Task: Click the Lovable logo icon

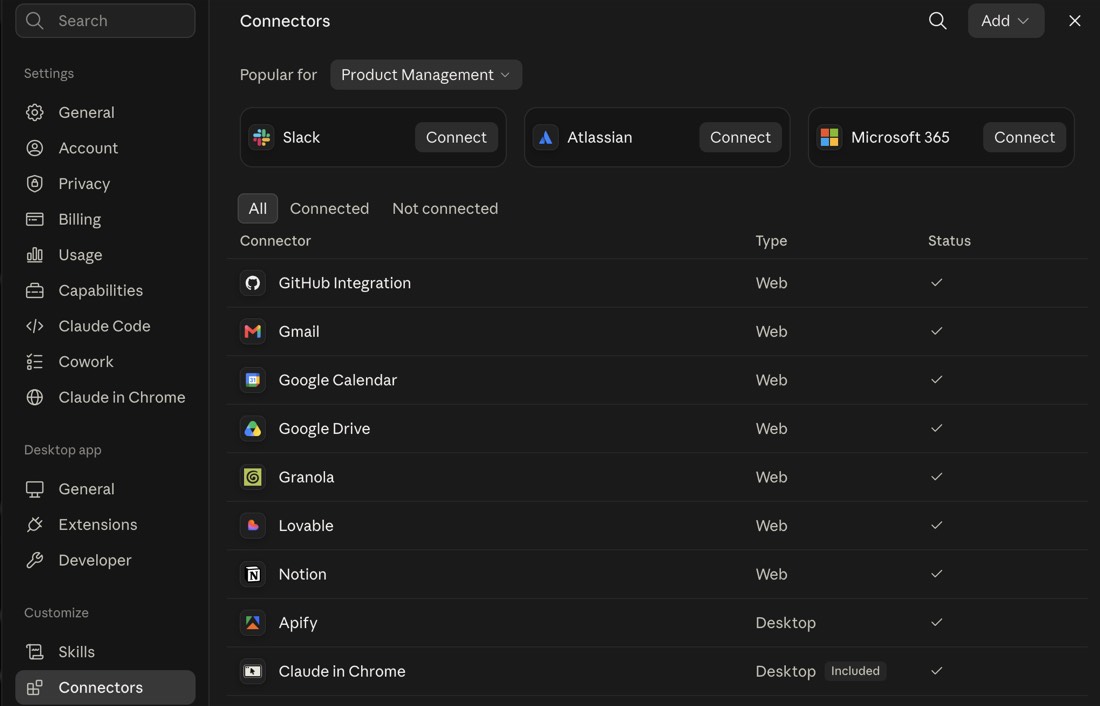Action: [x=253, y=526]
